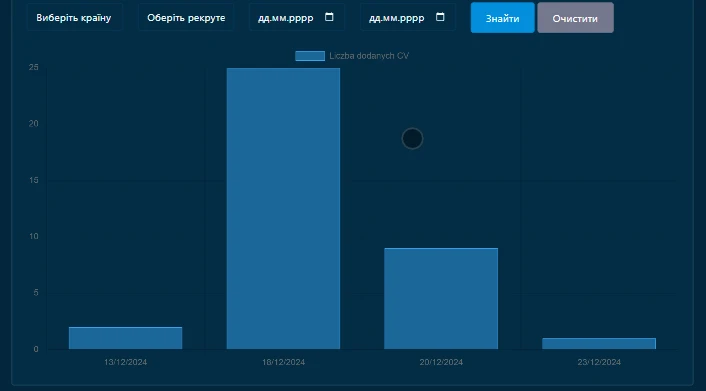706x391 pixels.
Task: Select the 20/12/2024 bar in chart
Action: click(441, 299)
